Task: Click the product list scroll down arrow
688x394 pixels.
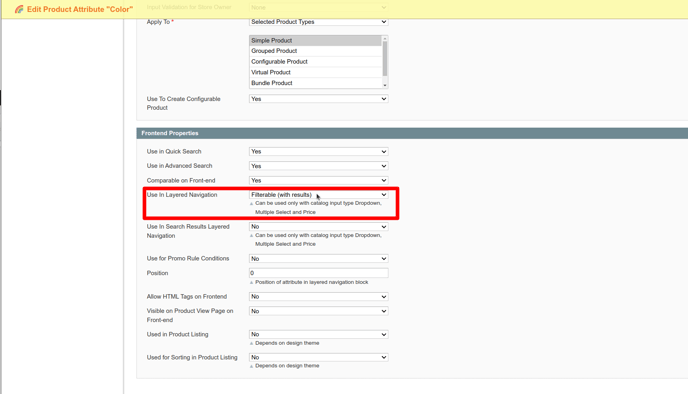Action: click(x=385, y=85)
